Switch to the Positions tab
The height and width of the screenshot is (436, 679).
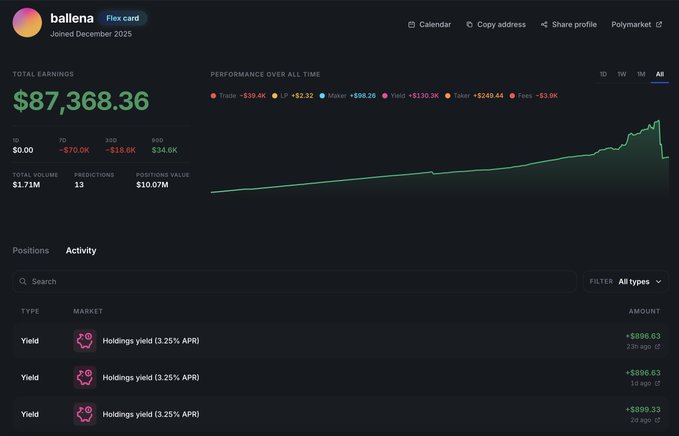coord(31,250)
